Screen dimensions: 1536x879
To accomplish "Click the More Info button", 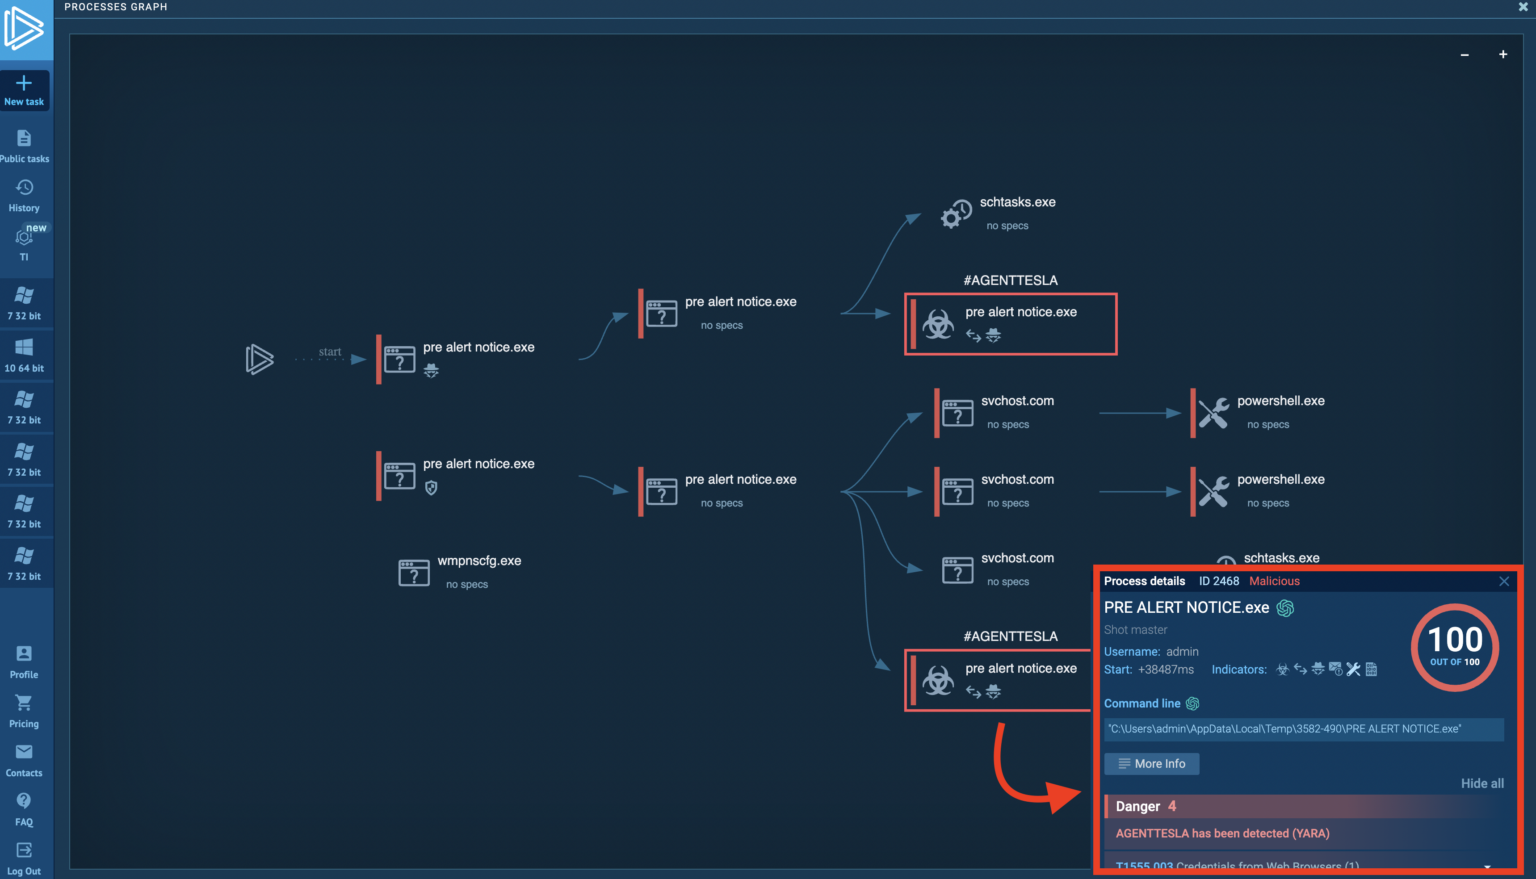I will pyautogui.click(x=1151, y=763).
